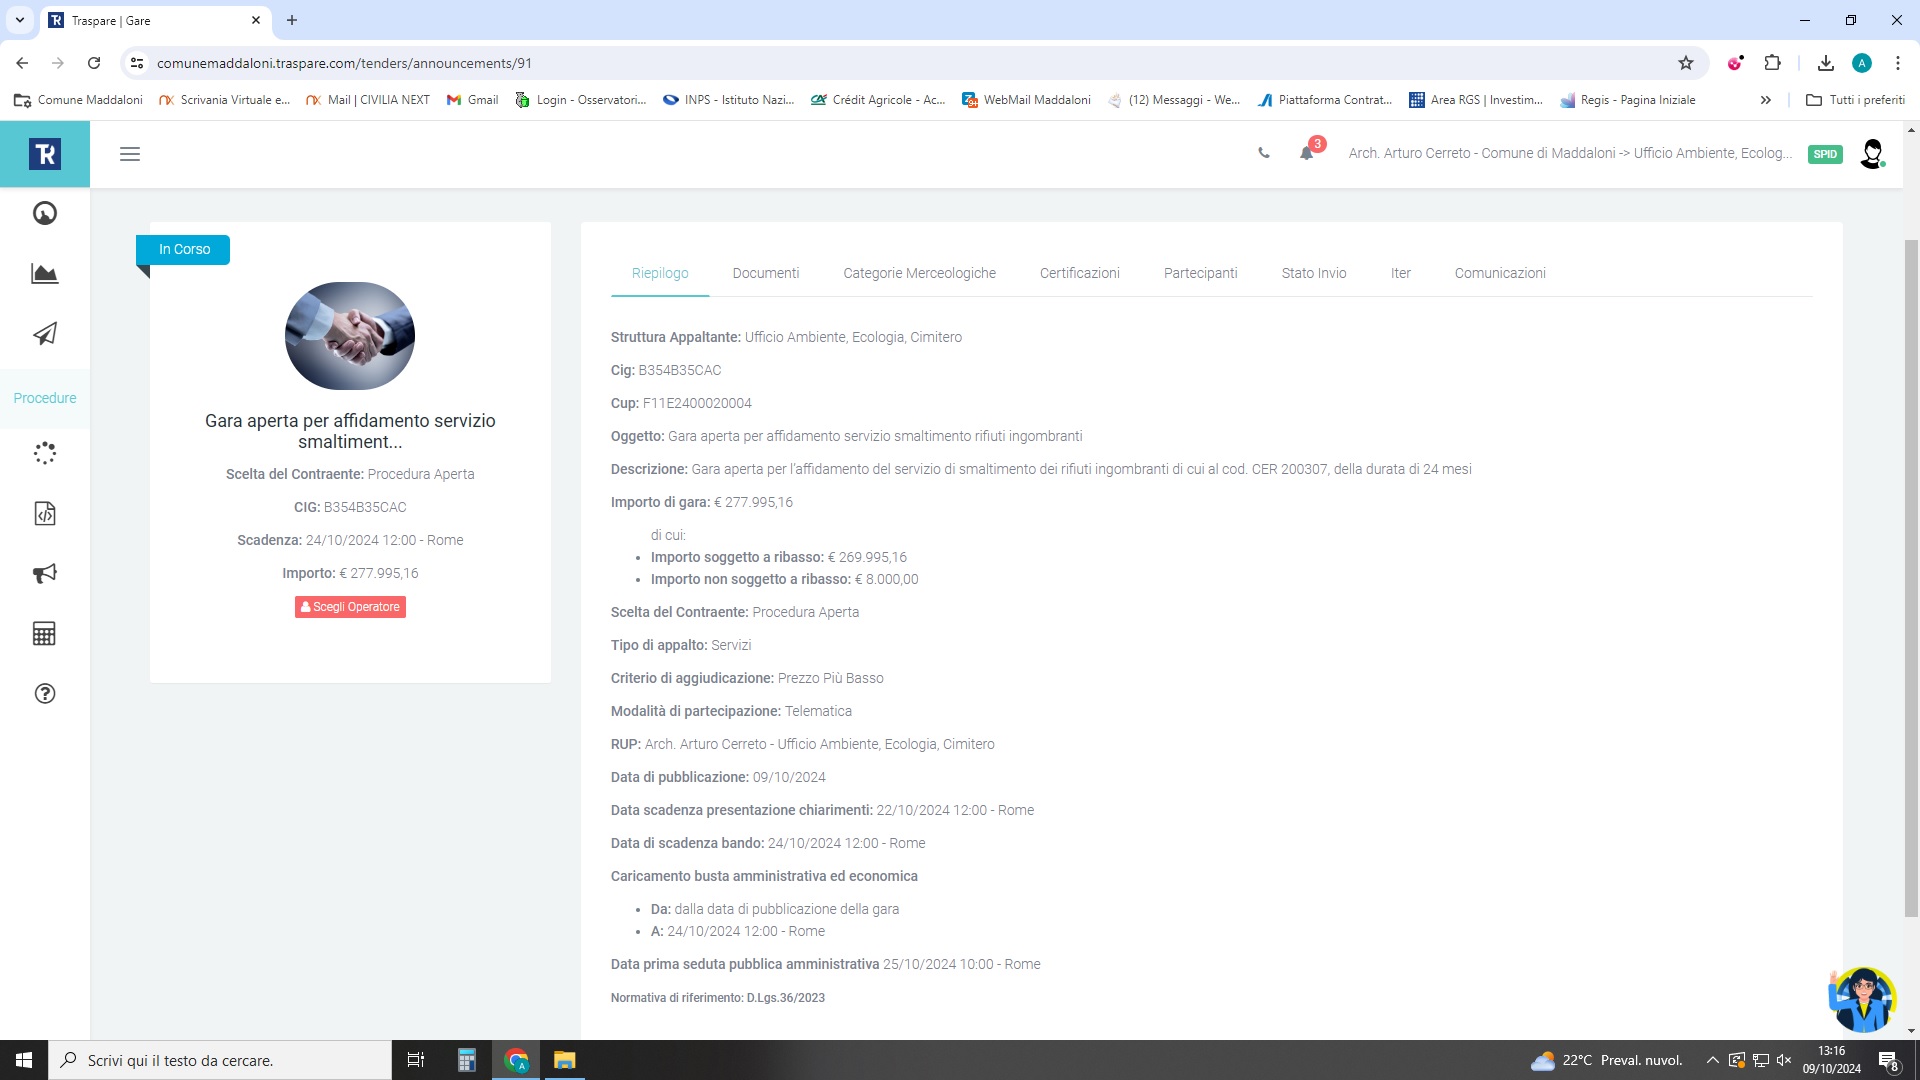The height and width of the screenshot is (1080, 1920).
Task: Open the code document sidebar icon
Action: pyautogui.click(x=45, y=514)
